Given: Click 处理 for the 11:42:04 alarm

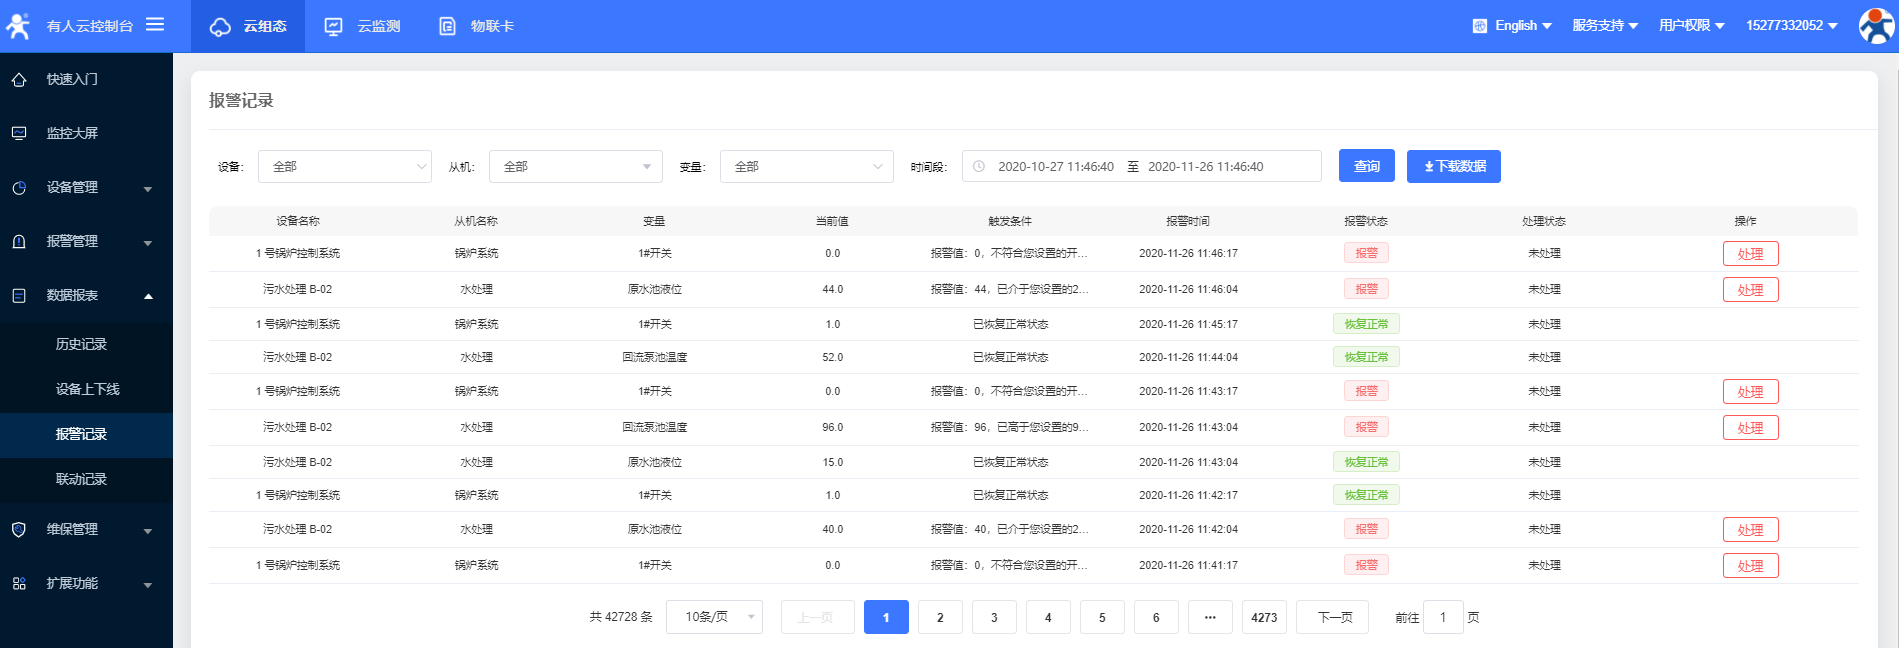Looking at the screenshot, I should click(x=1751, y=530).
